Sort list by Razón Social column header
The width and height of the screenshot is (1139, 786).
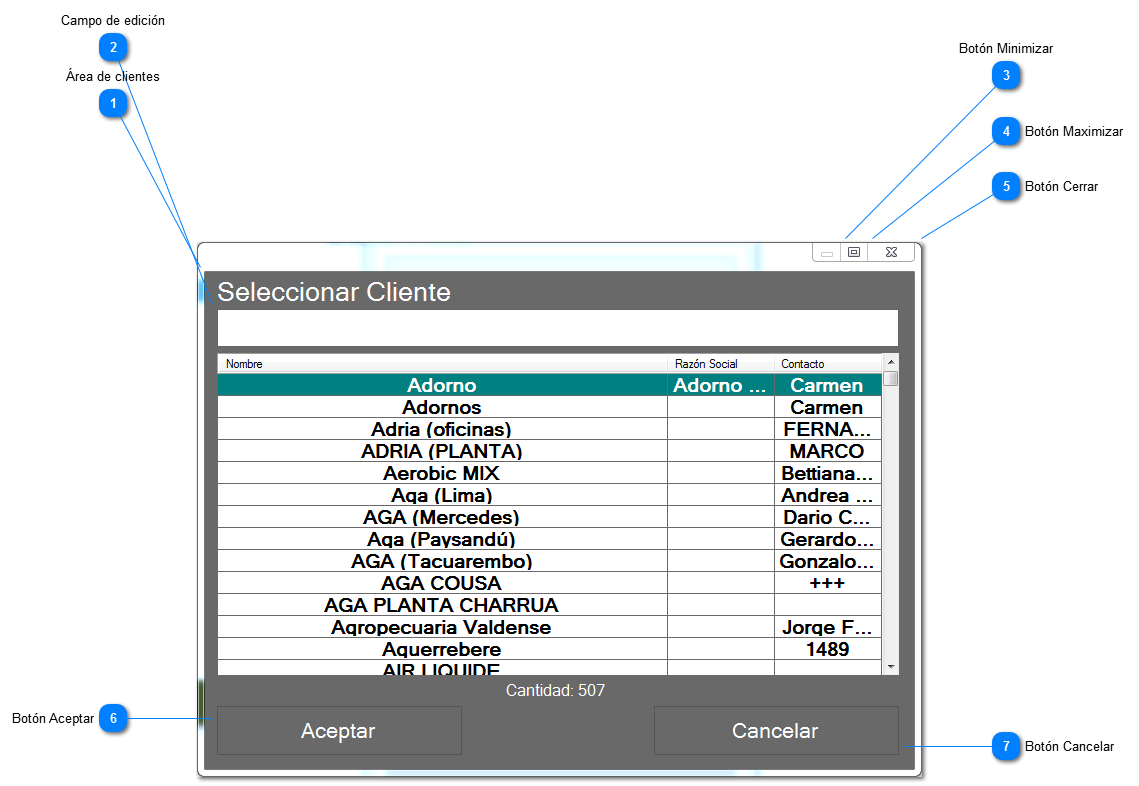pyautogui.click(x=720, y=364)
